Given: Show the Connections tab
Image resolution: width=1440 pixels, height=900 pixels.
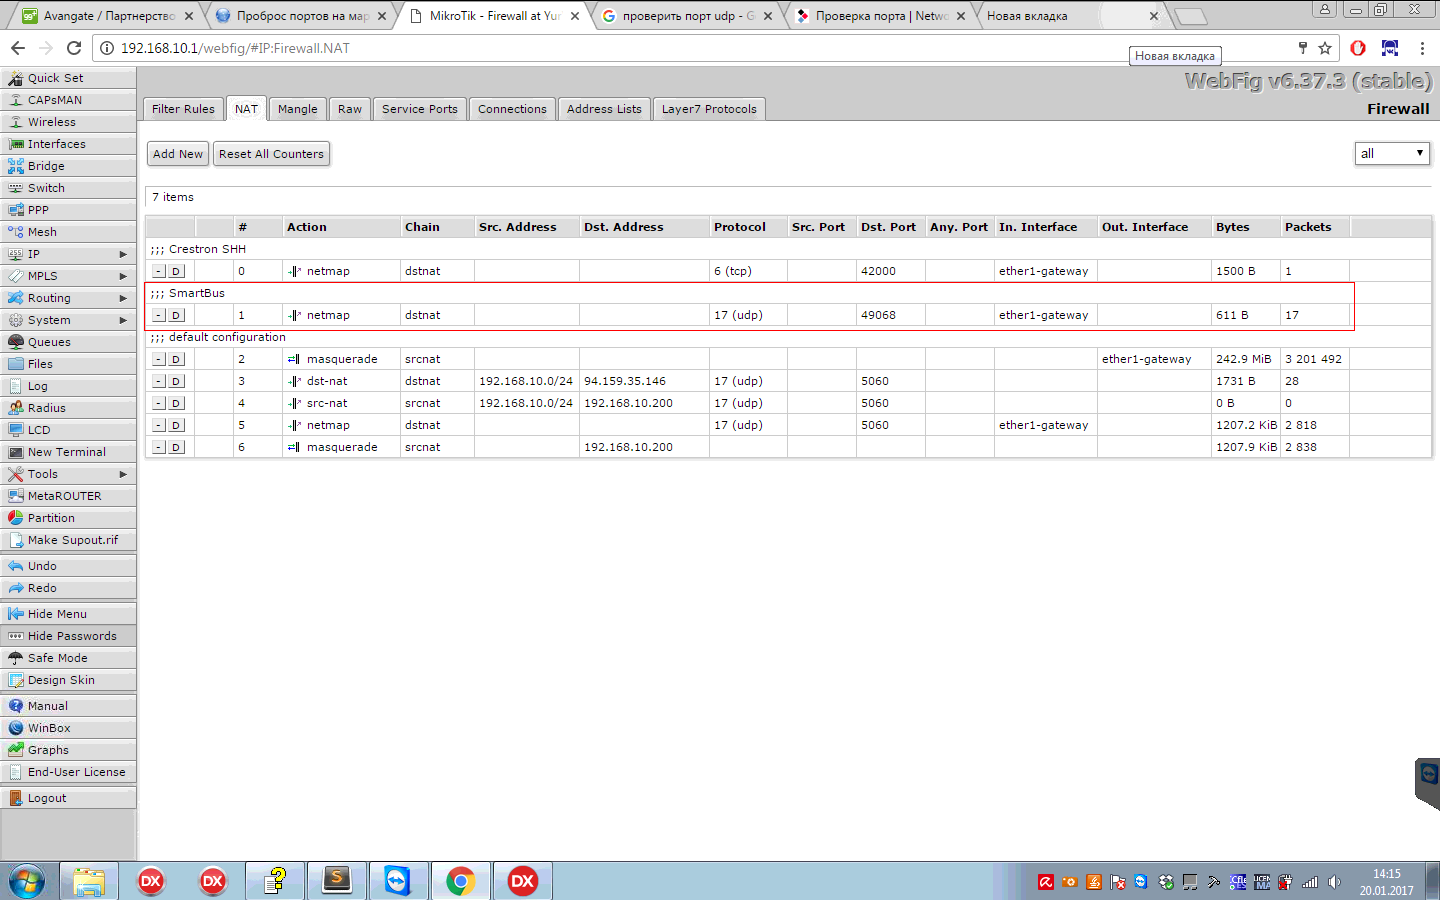Looking at the screenshot, I should tap(512, 109).
